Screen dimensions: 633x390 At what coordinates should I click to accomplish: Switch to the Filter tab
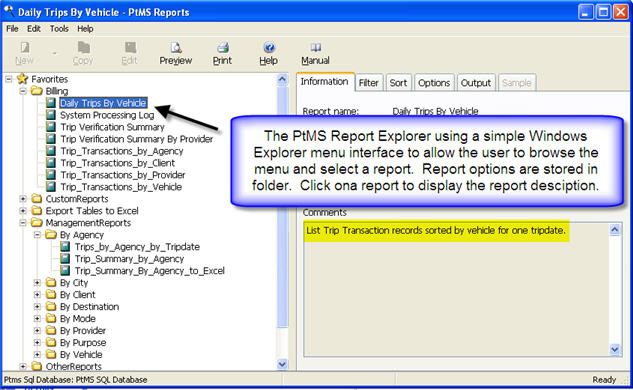[x=369, y=83]
